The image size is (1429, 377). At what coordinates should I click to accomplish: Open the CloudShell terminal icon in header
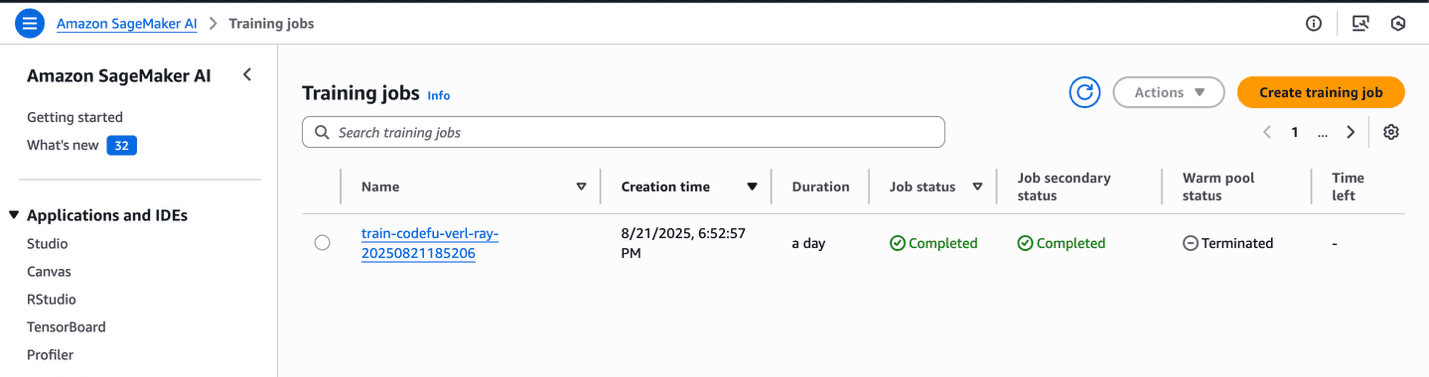tap(1360, 23)
